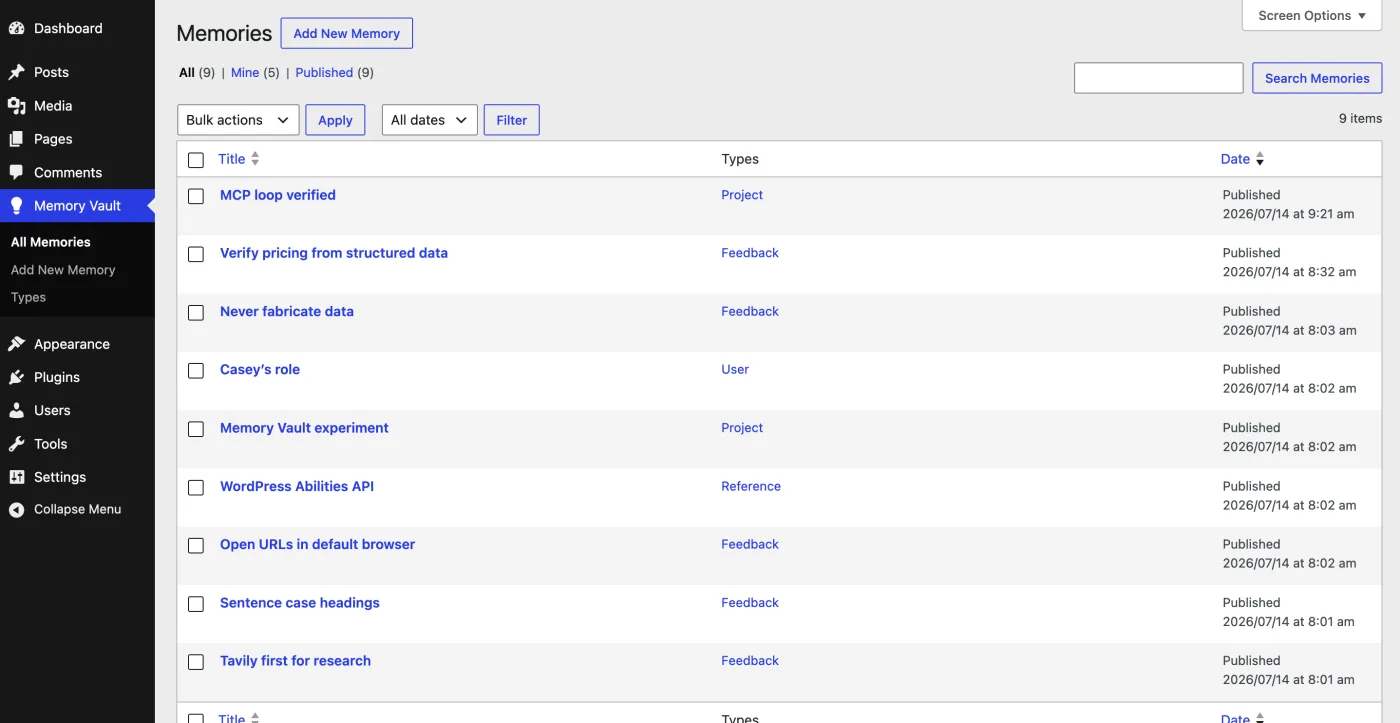
Task: Click the Posts pushpin icon
Action: [16, 72]
